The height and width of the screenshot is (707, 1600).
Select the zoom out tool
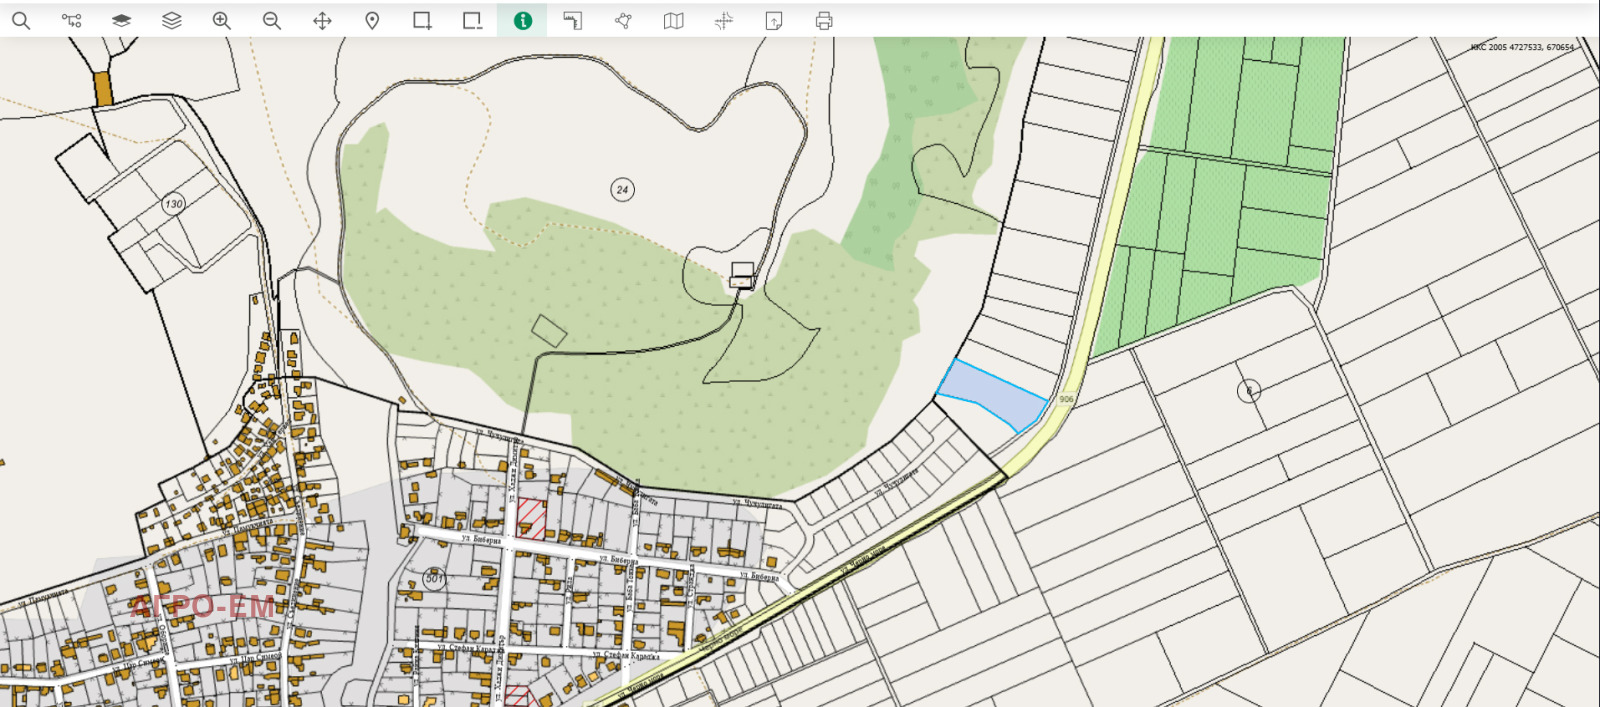coord(272,20)
